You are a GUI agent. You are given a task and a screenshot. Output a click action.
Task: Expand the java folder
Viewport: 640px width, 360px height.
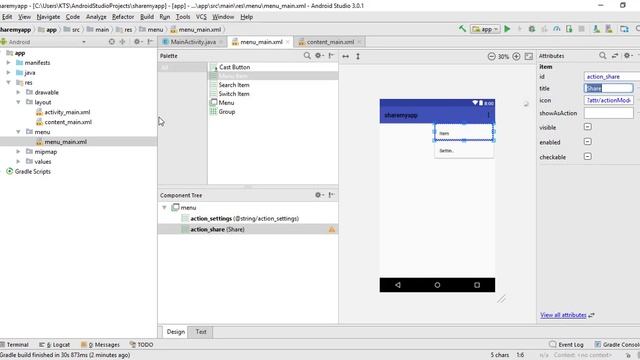(x=9, y=72)
